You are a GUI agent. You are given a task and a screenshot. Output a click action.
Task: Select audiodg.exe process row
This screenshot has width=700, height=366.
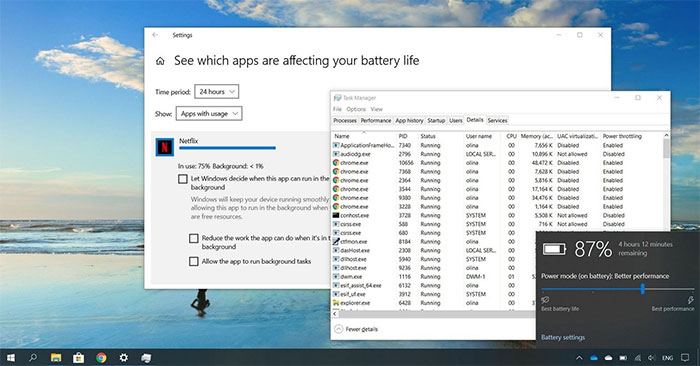click(497, 154)
